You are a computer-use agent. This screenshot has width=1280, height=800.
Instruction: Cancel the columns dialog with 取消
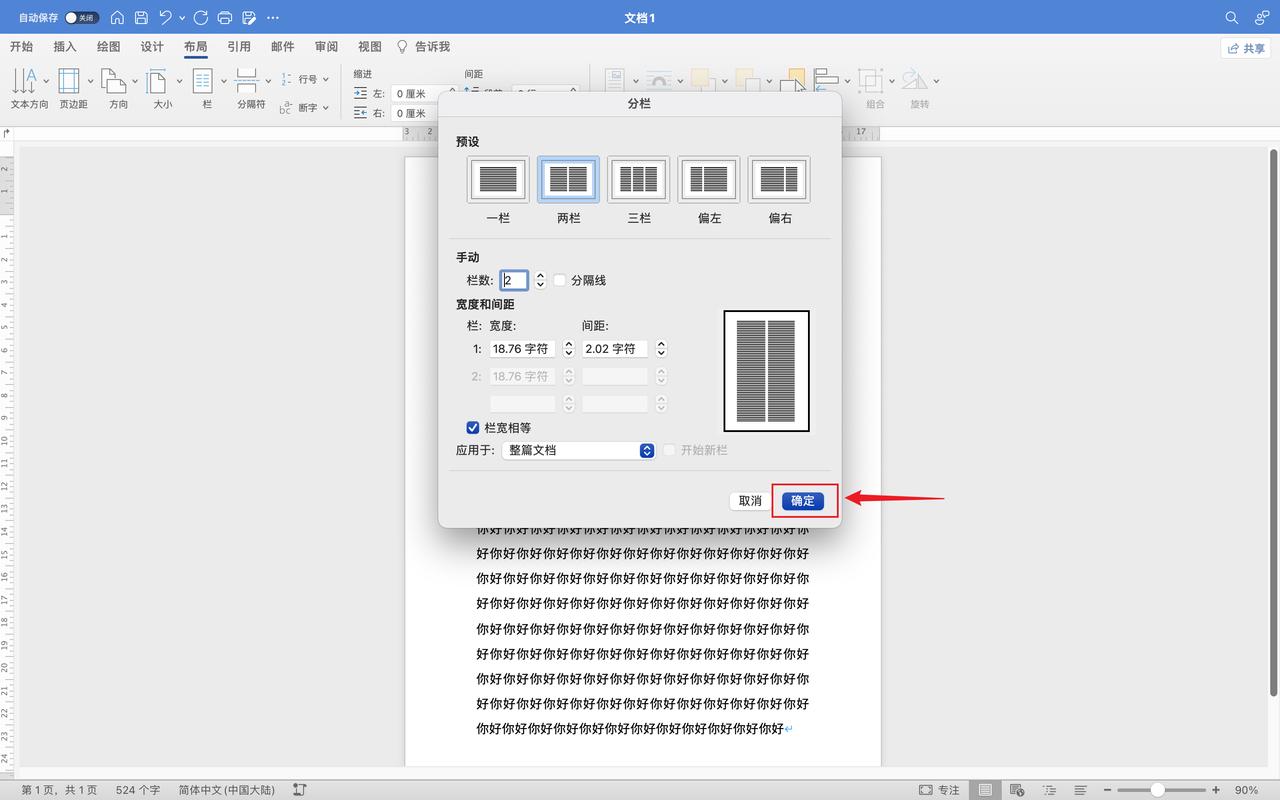pos(751,501)
